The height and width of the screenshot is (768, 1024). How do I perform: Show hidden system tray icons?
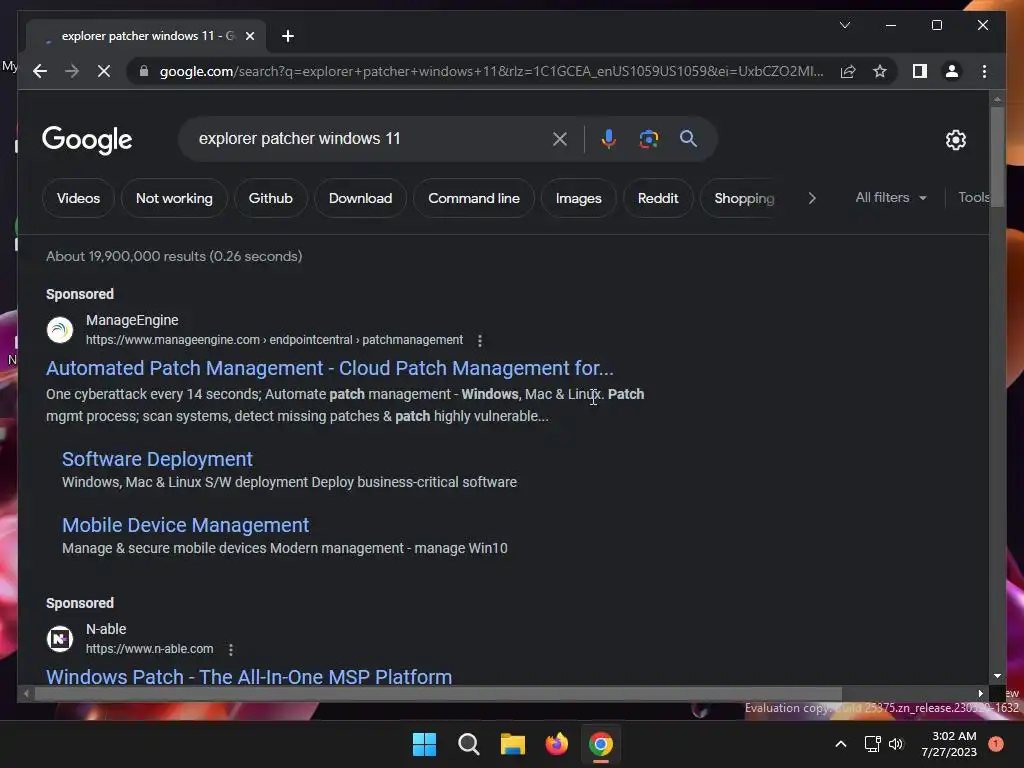click(x=841, y=744)
